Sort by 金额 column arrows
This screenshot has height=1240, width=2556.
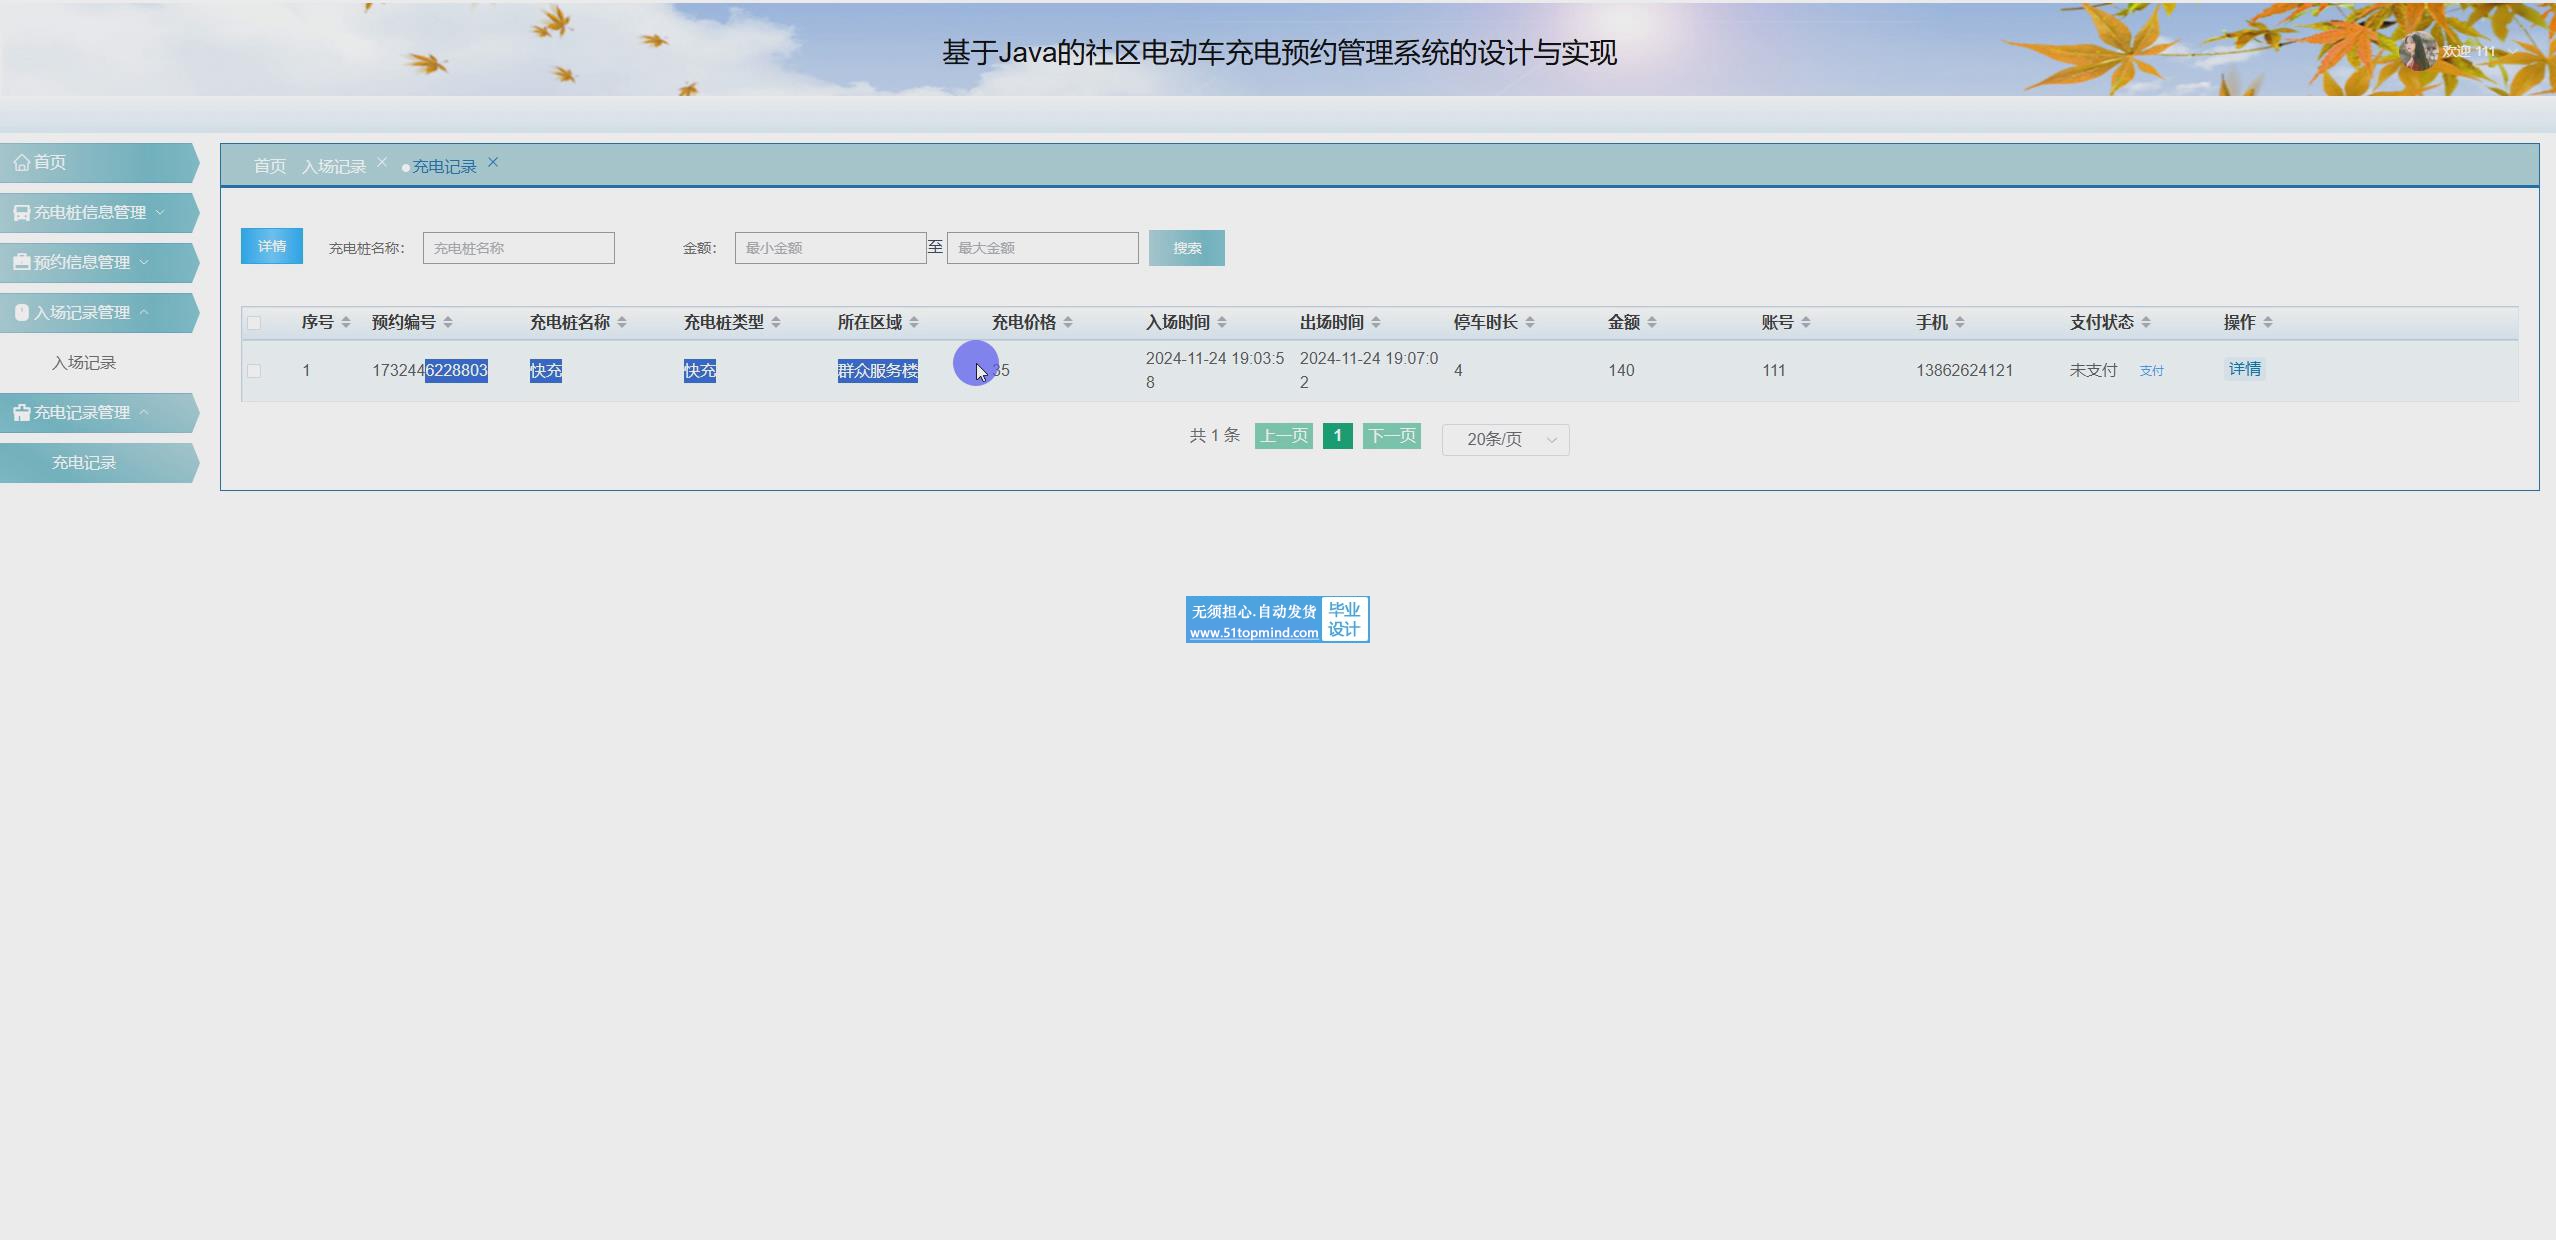click(1652, 322)
